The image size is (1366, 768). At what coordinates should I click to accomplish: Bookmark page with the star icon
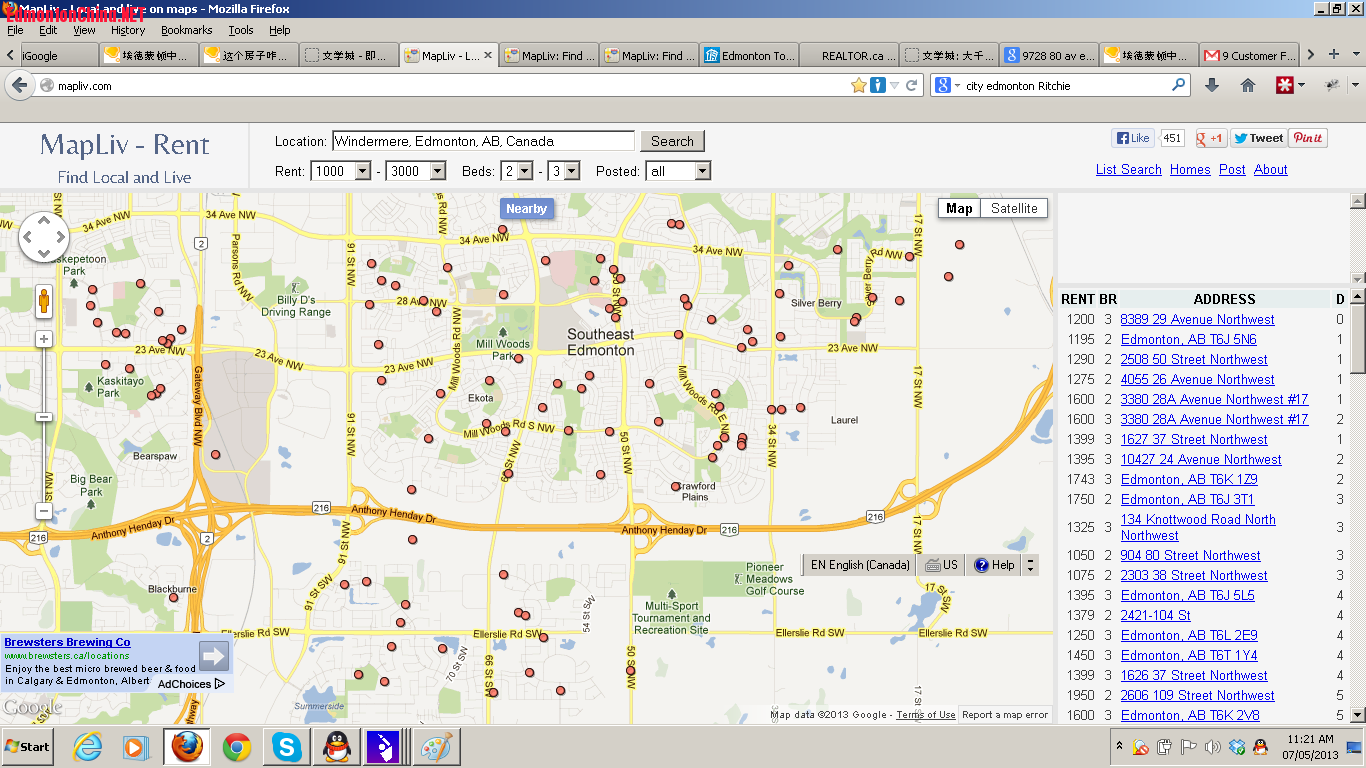(858, 86)
